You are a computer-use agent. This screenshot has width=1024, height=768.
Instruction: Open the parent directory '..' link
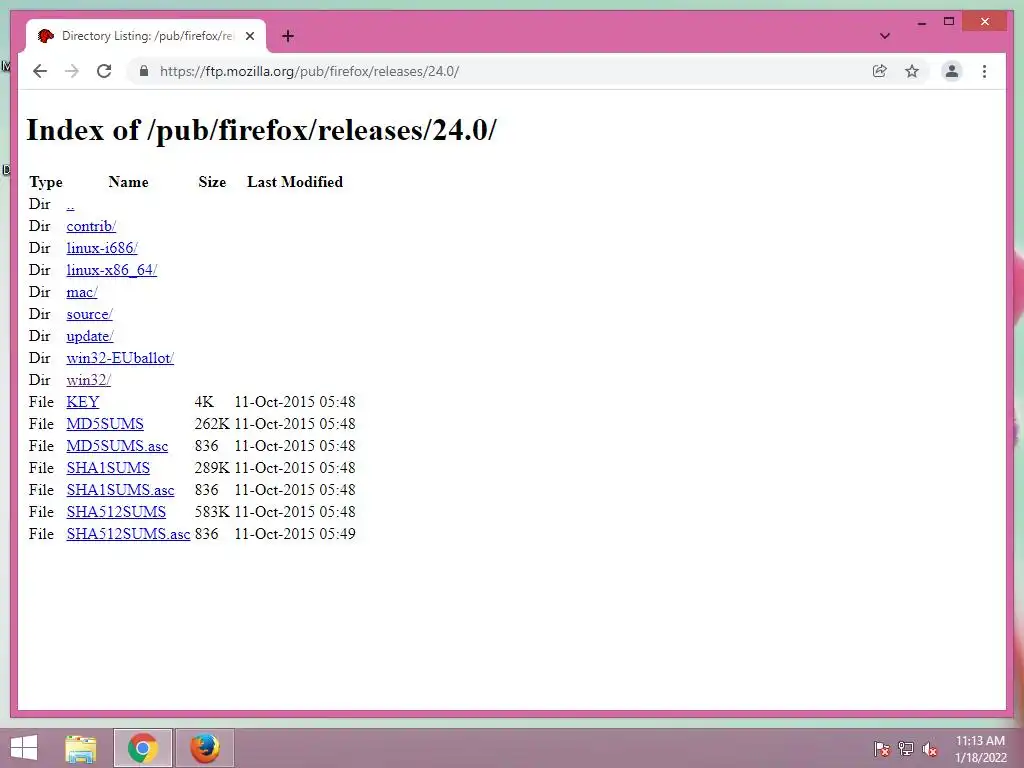pyautogui.click(x=71, y=204)
